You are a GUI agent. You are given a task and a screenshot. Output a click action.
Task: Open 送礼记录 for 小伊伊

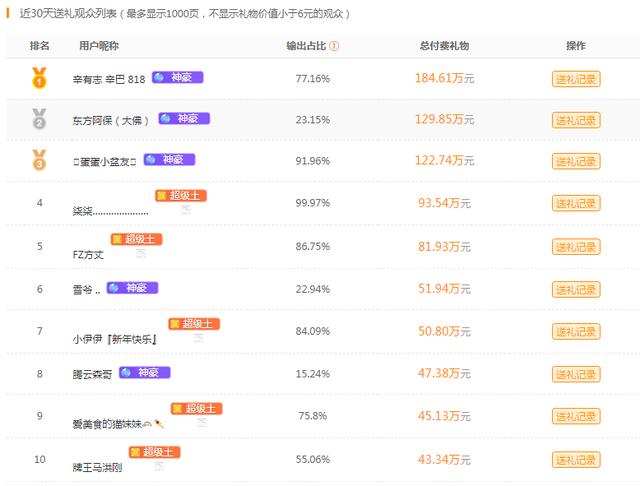point(576,331)
